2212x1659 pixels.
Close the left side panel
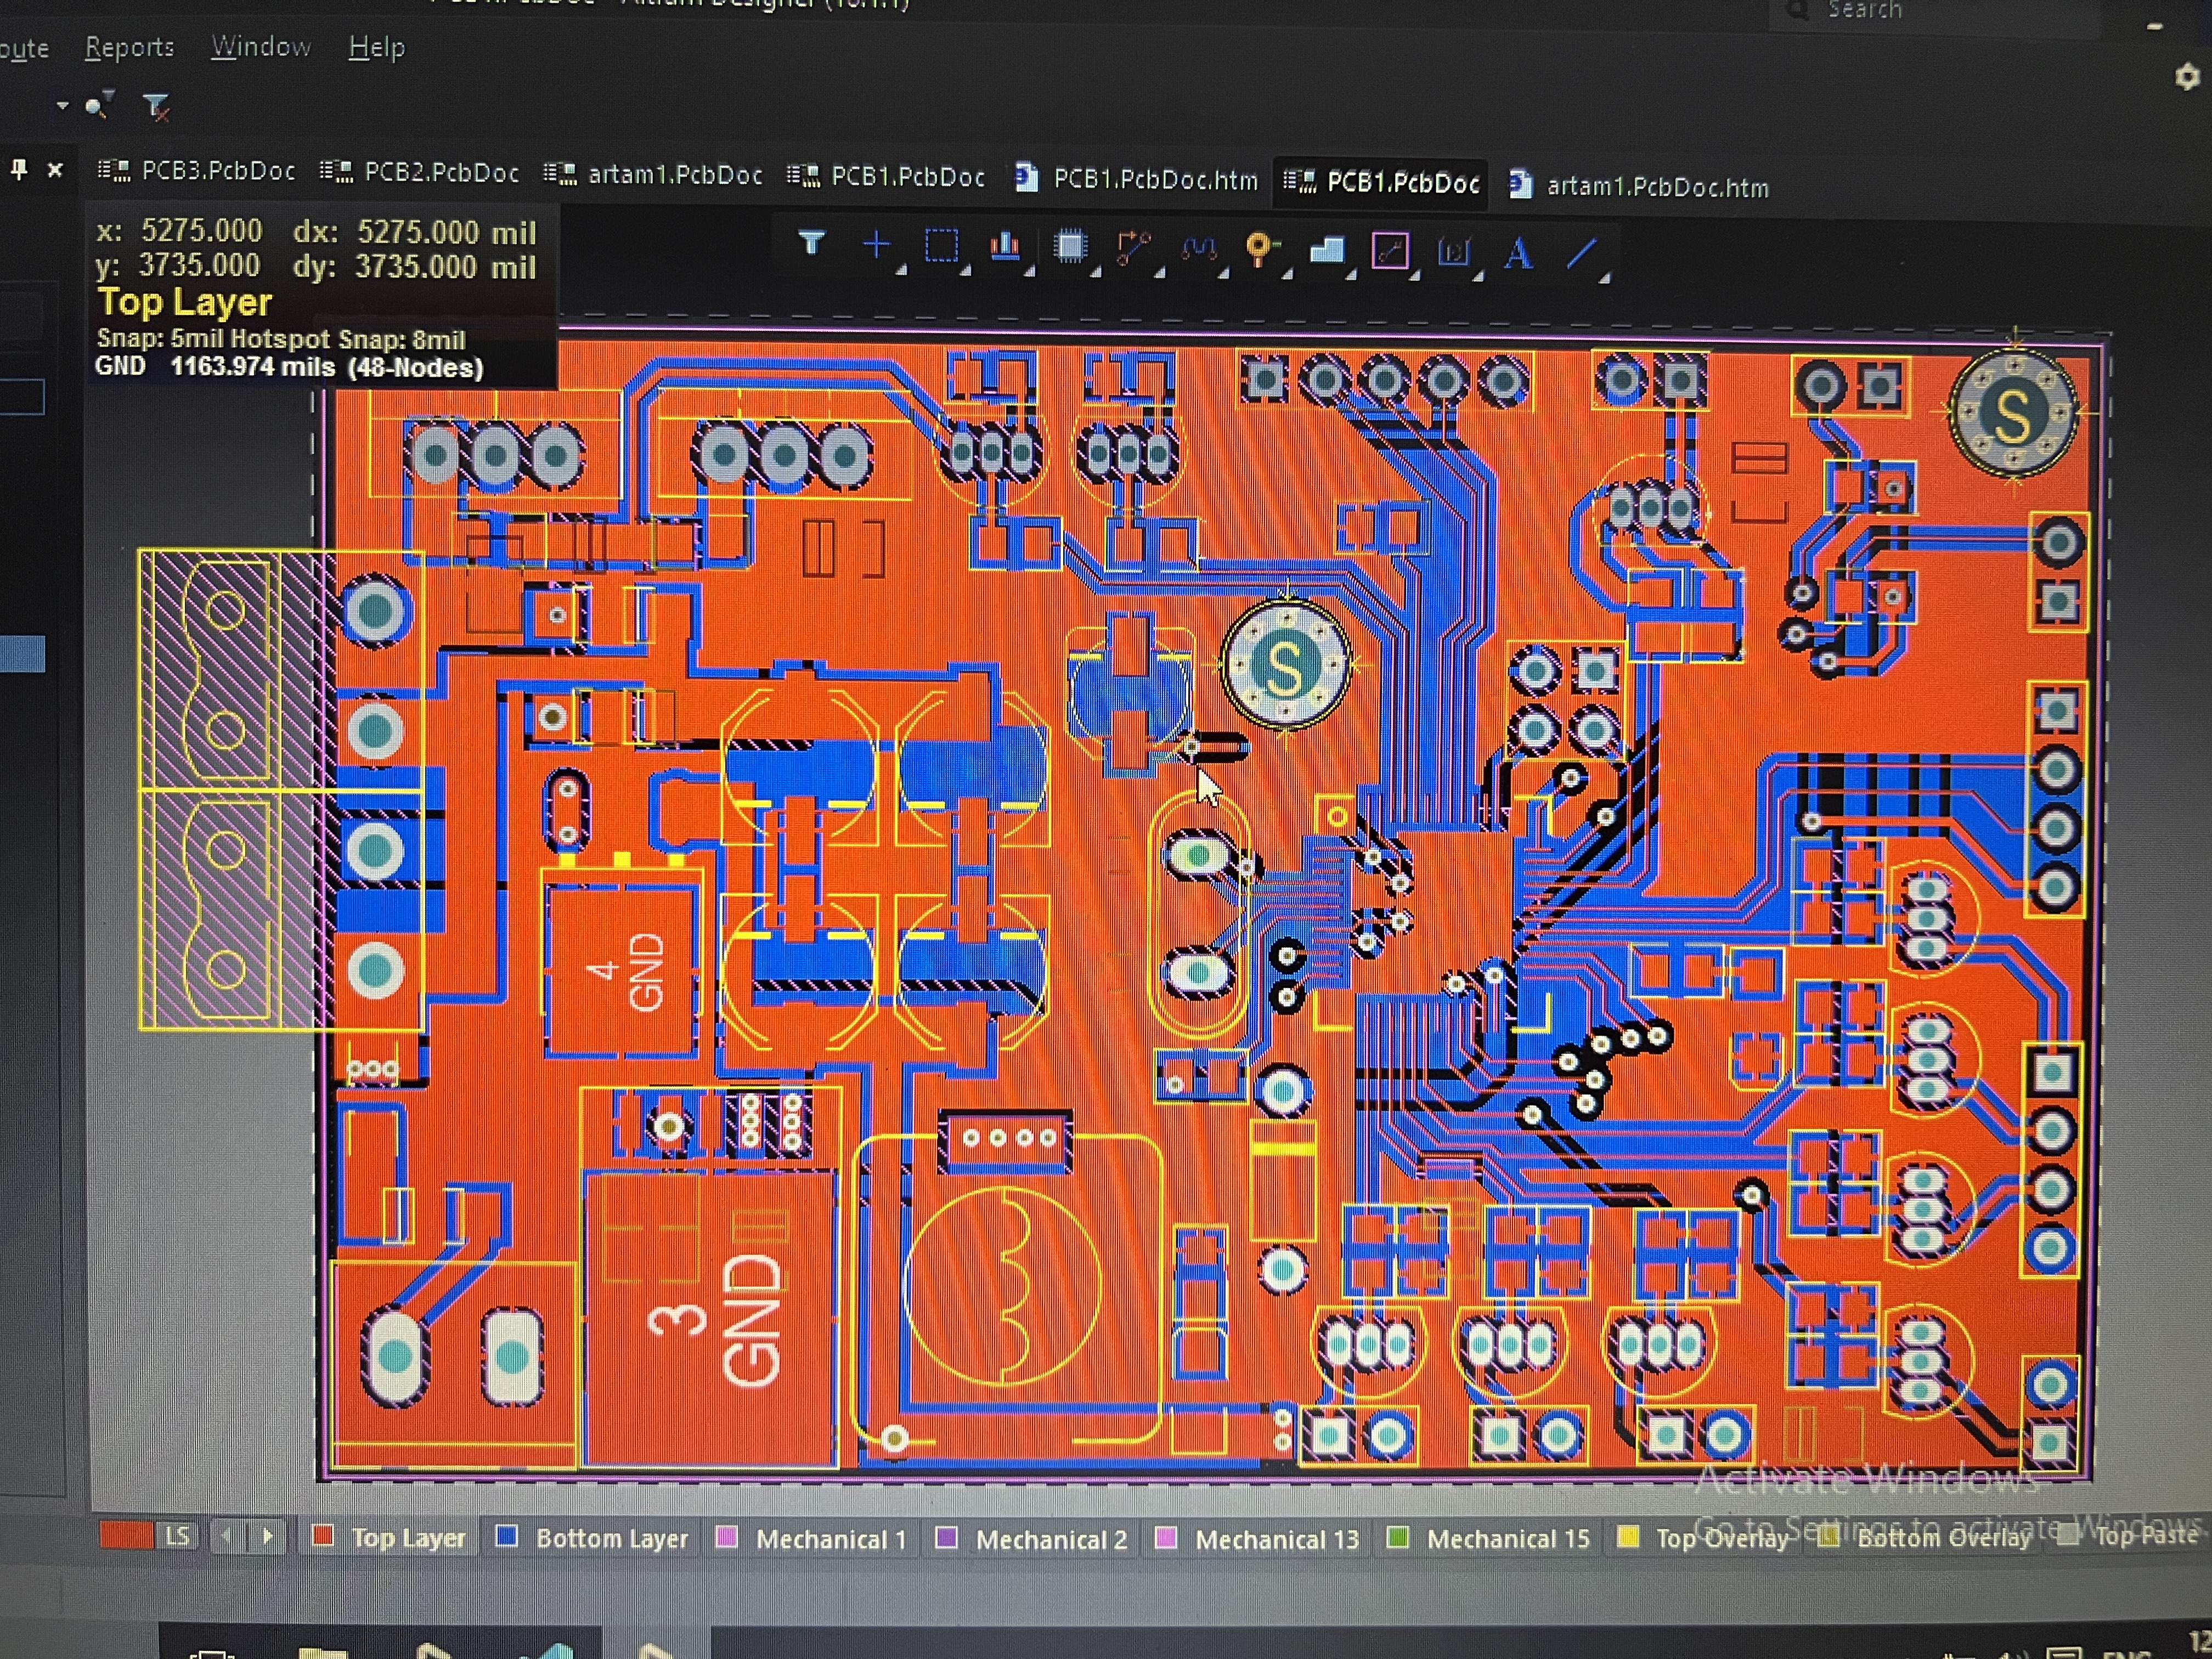56,170
